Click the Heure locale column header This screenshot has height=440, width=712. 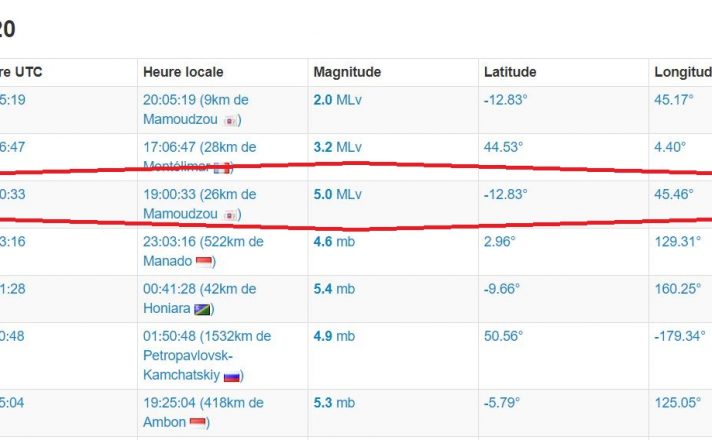[183, 72]
